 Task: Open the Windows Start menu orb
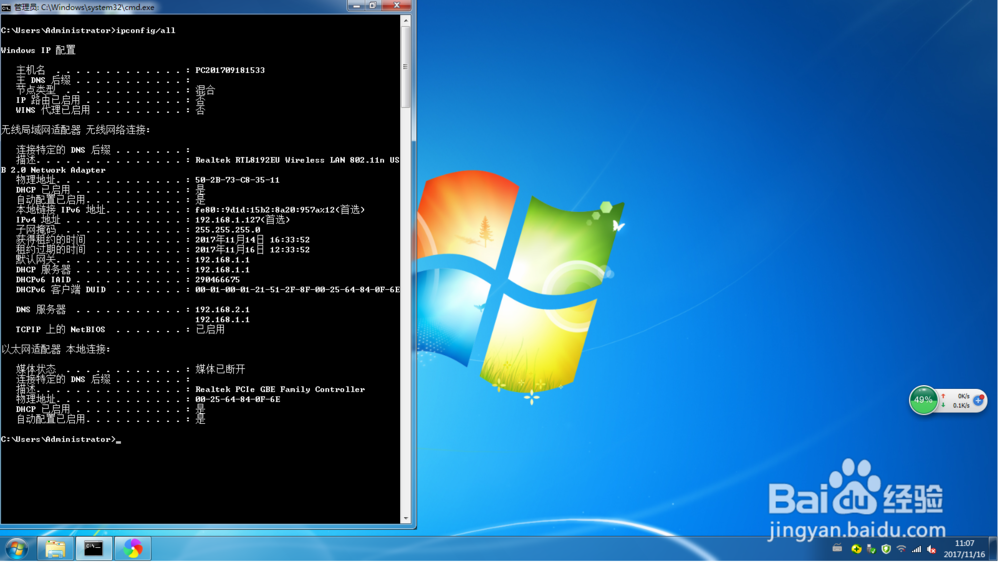pos(17,549)
